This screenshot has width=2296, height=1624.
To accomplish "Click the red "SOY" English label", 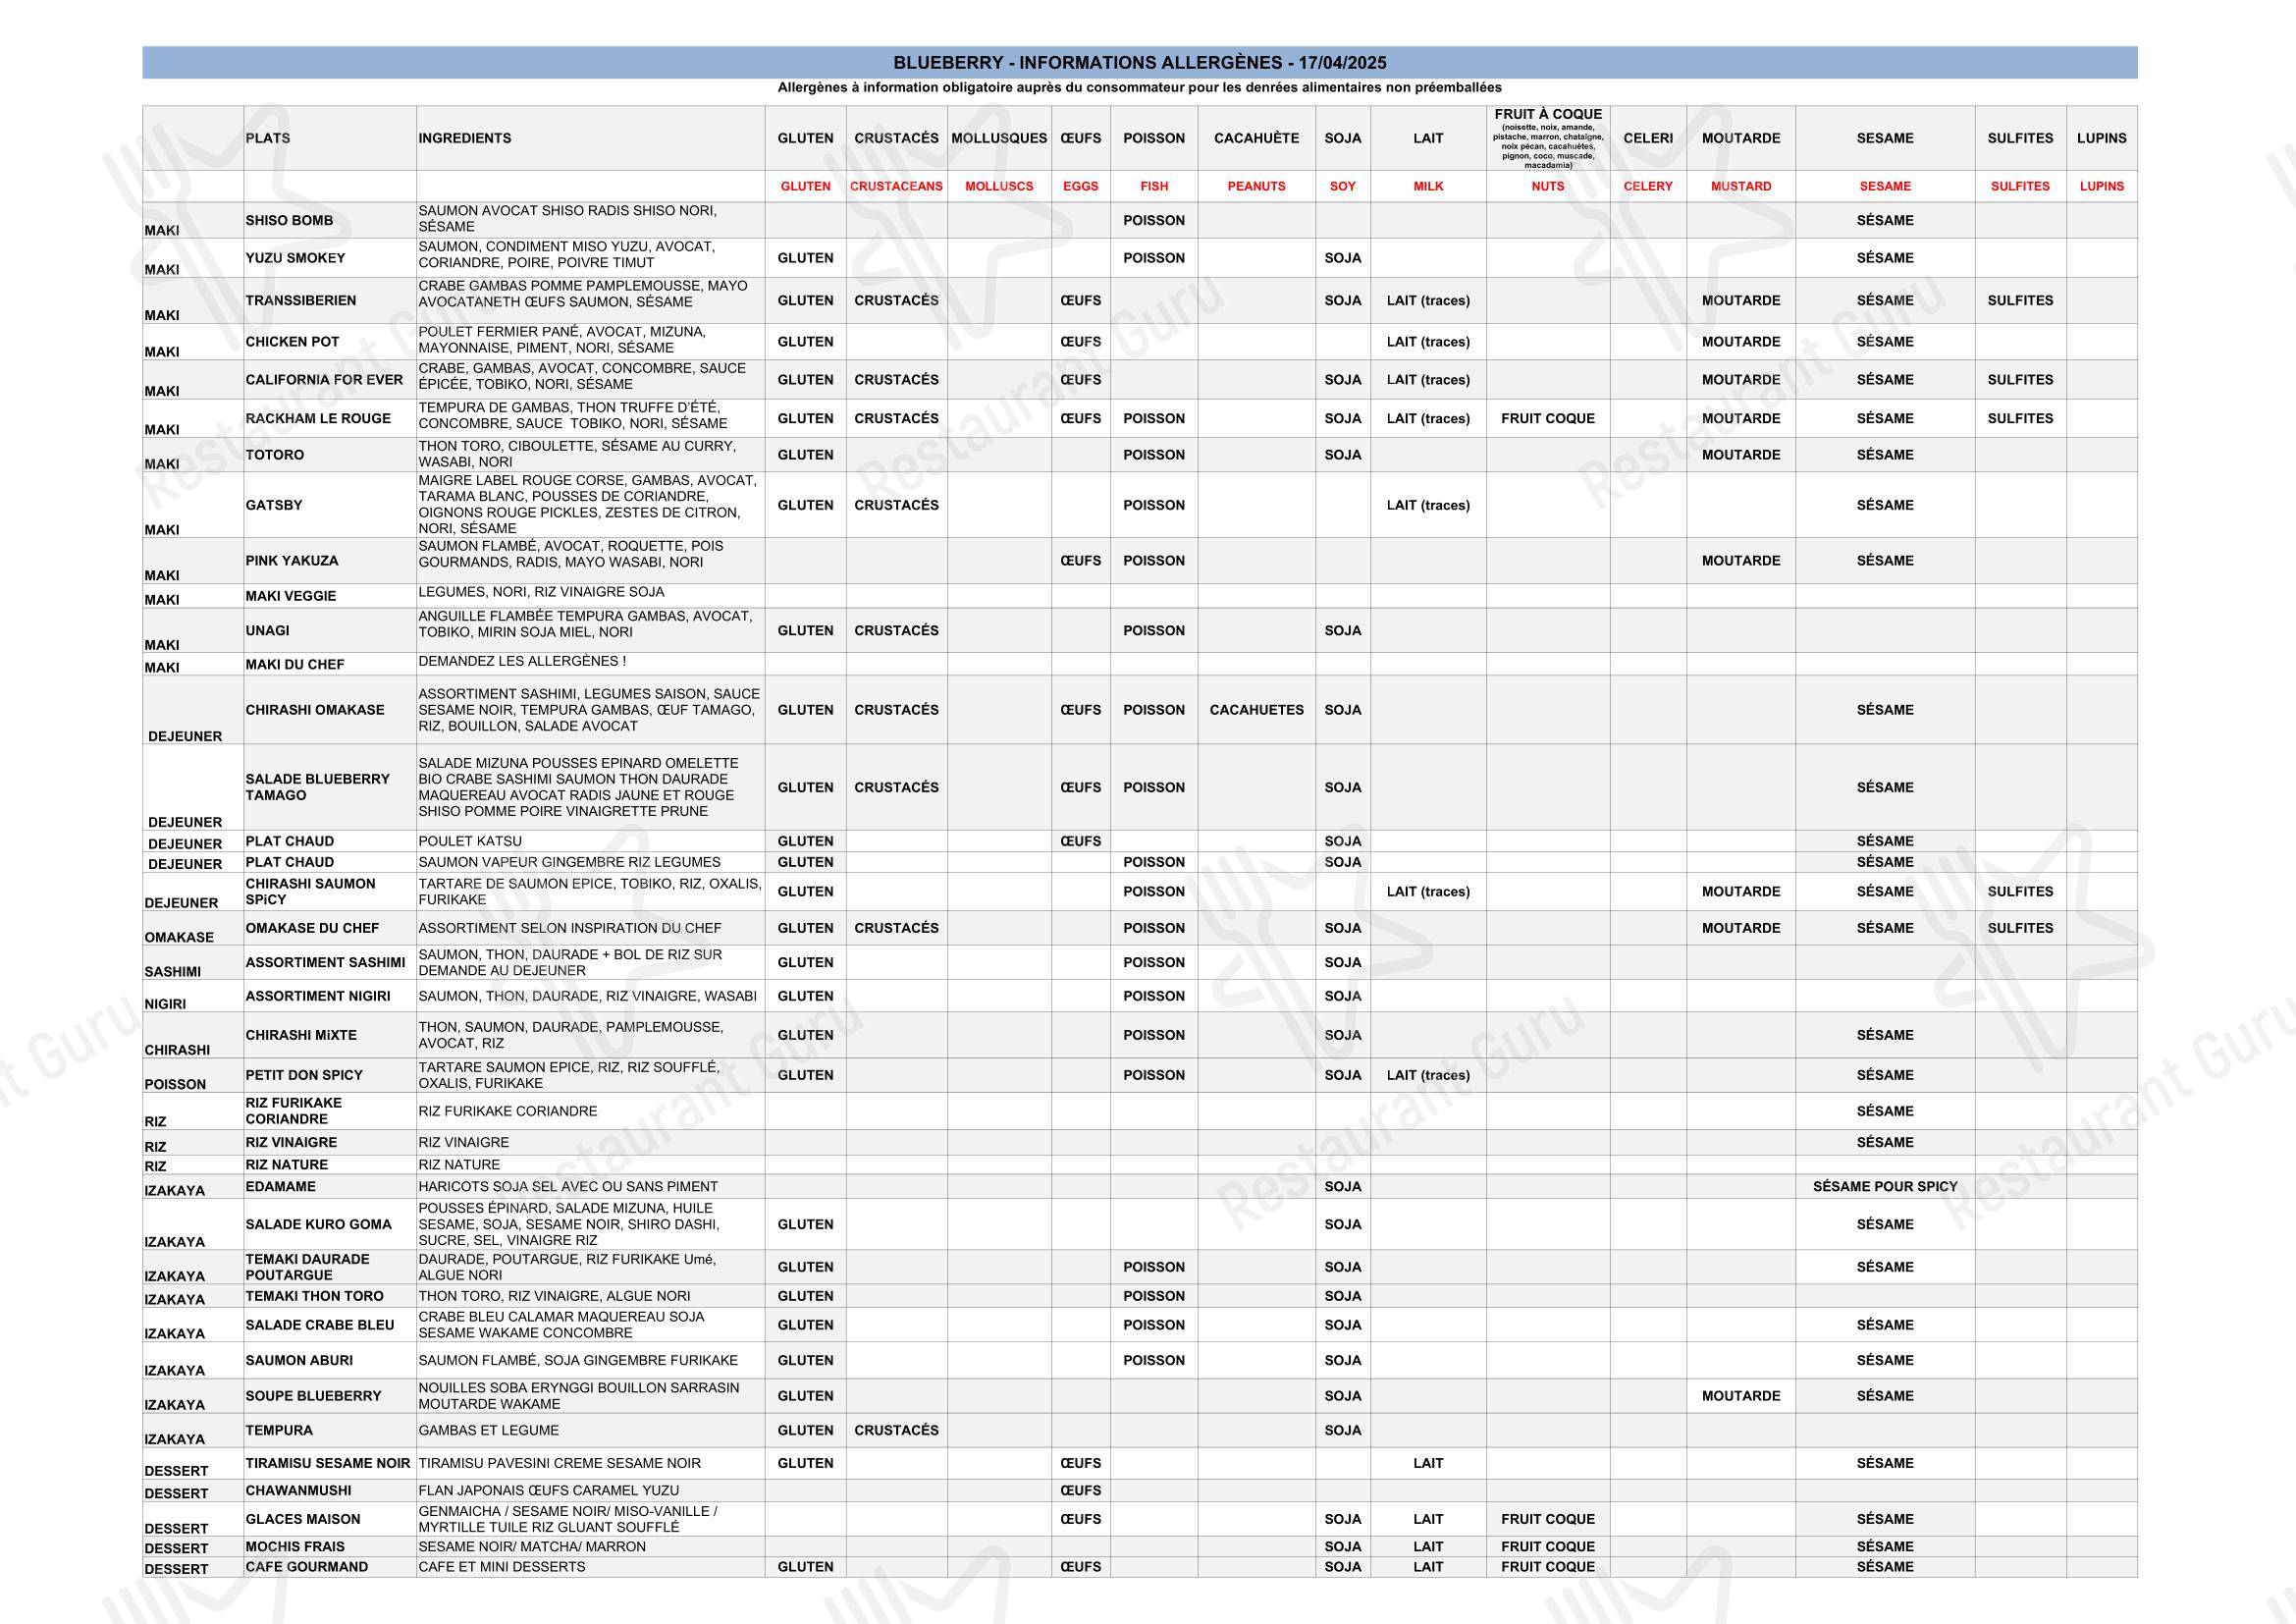I will pyautogui.click(x=1343, y=187).
